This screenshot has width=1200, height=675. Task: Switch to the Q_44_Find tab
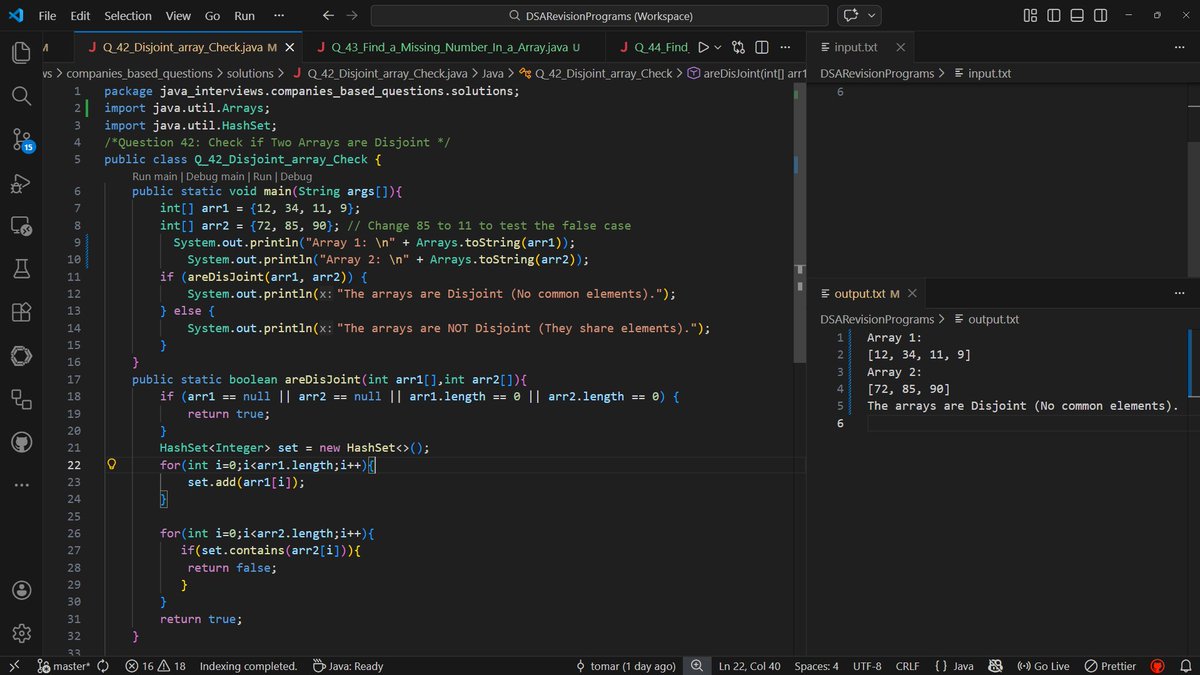(654, 47)
